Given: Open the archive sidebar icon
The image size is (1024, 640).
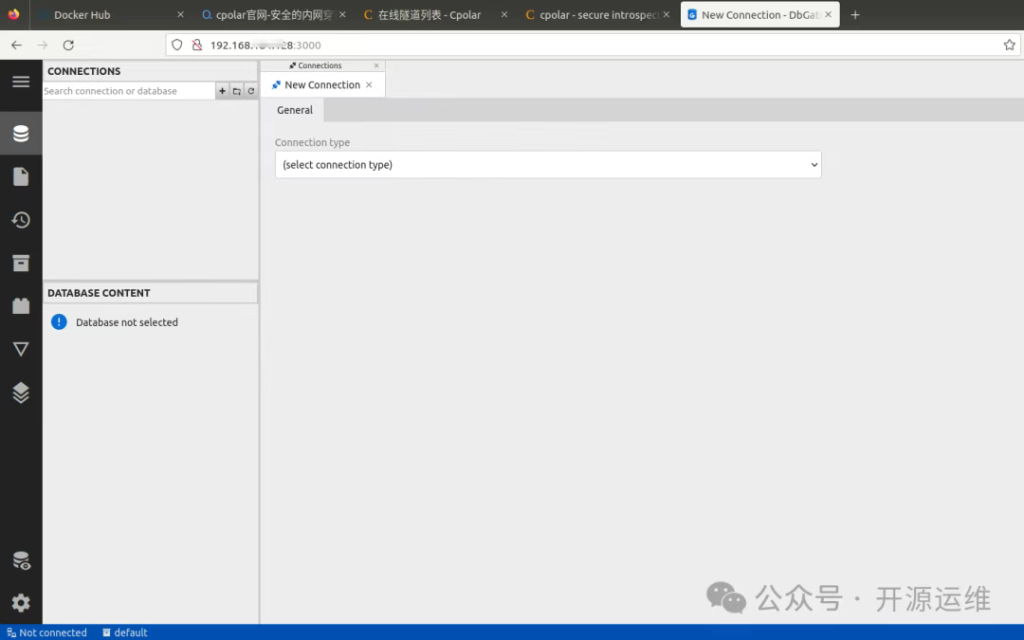Looking at the screenshot, I should (x=21, y=263).
